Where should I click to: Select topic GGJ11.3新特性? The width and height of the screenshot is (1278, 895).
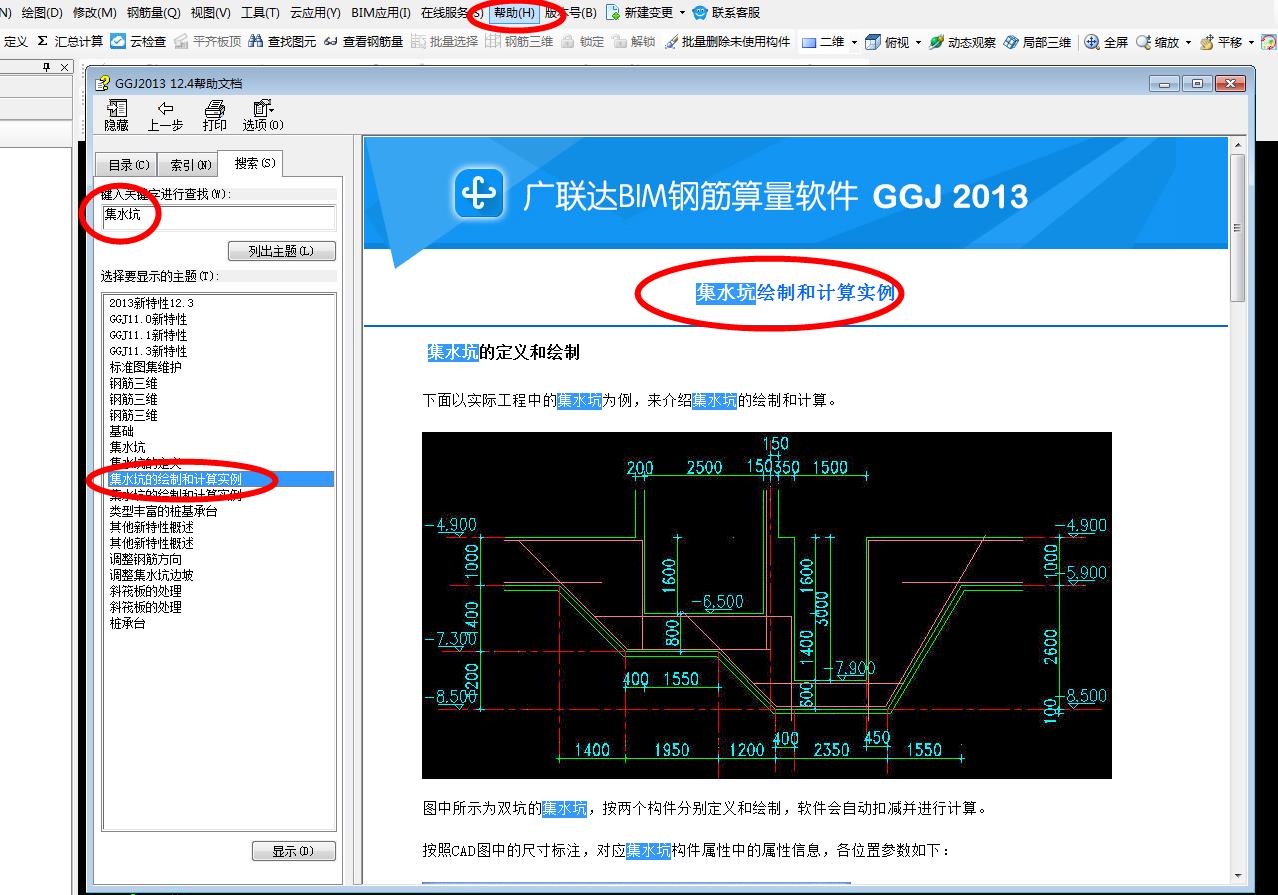click(x=148, y=351)
